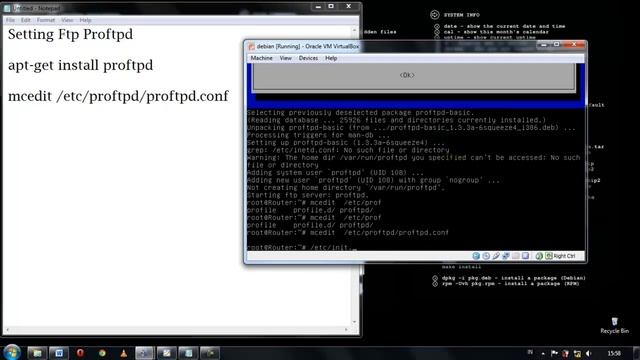Launch Opera browser from the taskbar
This screenshot has width=640, height=360.
pos(80,353)
